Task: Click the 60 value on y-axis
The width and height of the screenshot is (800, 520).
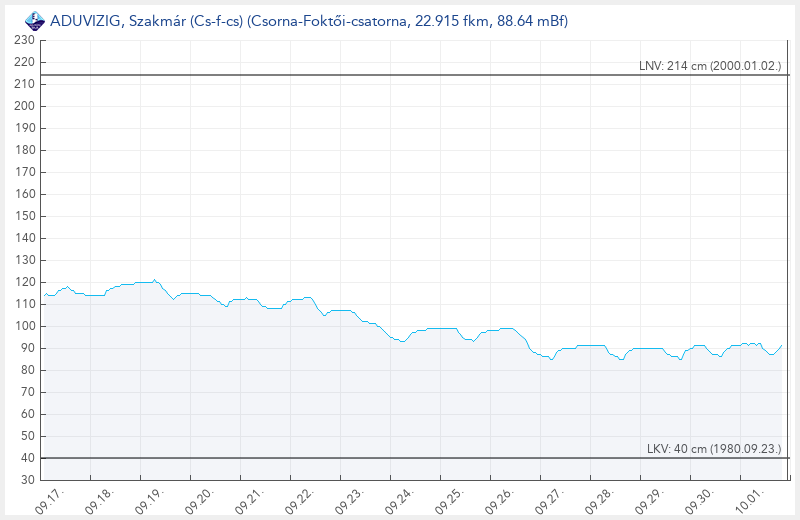Action: click(x=28, y=414)
